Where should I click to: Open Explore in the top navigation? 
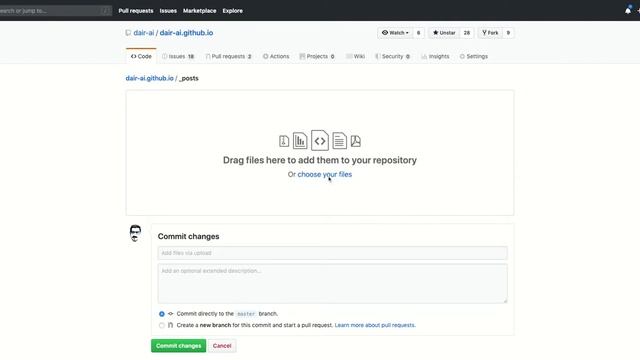(233, 11)
